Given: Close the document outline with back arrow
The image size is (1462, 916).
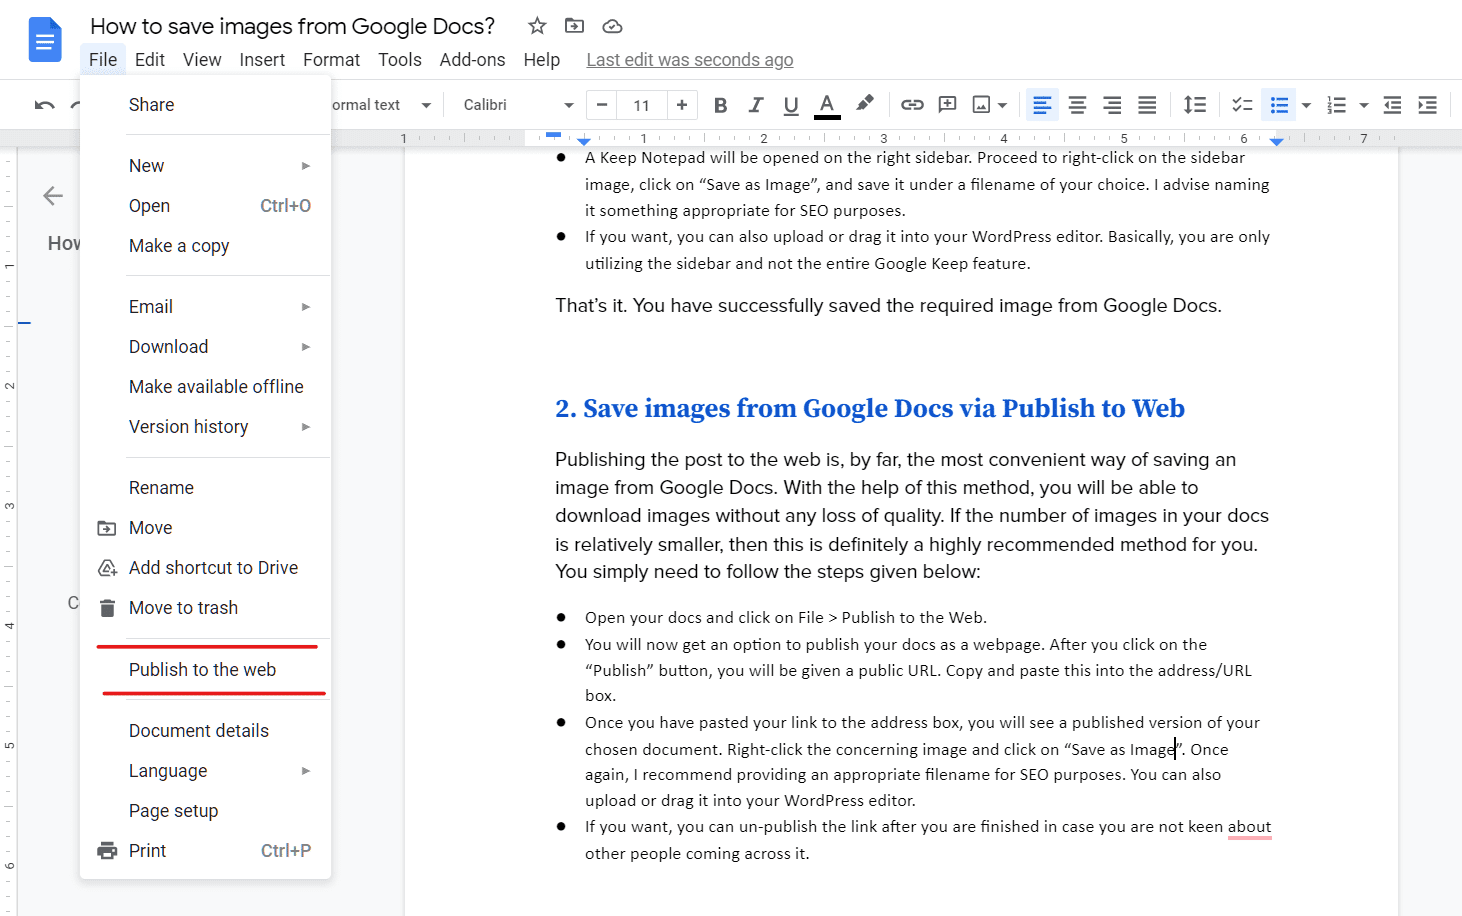Looking at the screenshot, I should point(52,196).
